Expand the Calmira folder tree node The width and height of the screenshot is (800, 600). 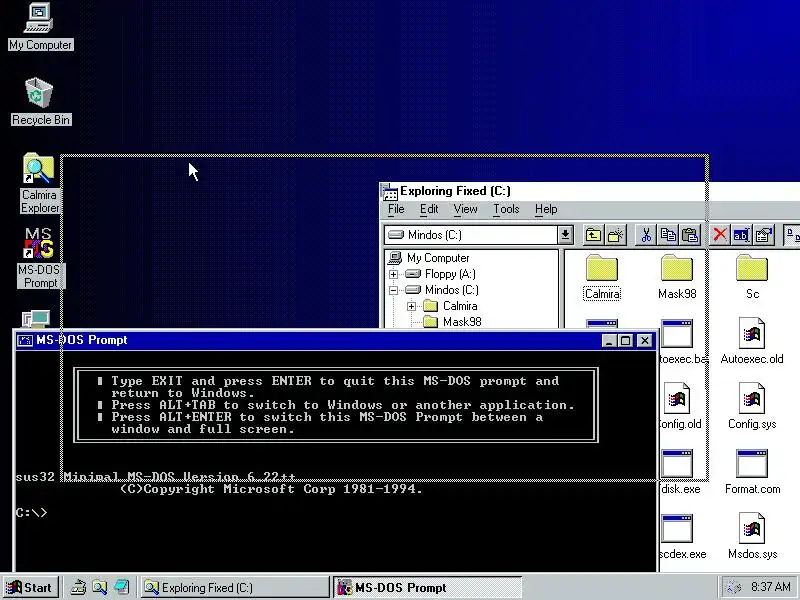tap(412, 306)
